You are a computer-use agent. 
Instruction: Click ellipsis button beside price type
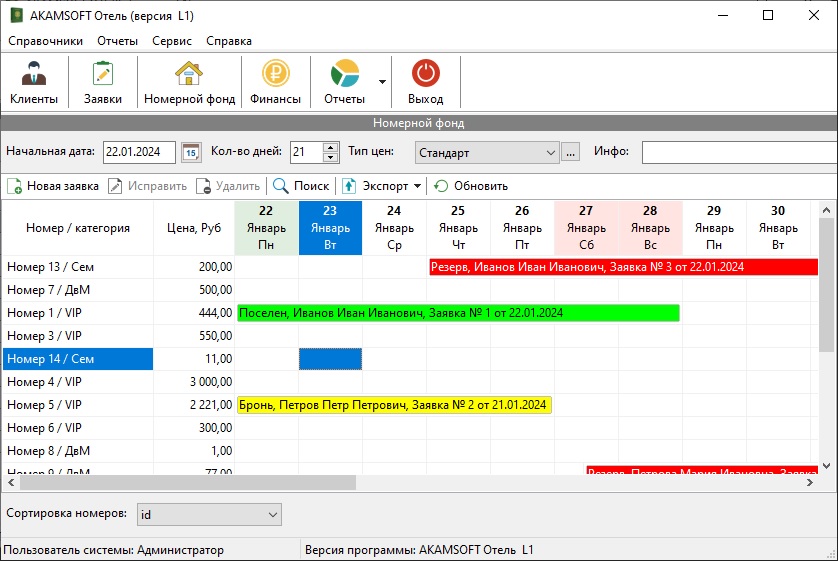click(x=570, y=152)
